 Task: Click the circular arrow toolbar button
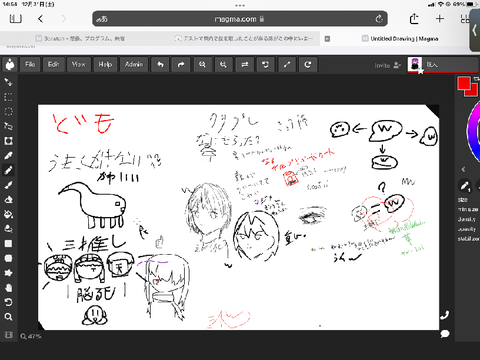(308, 64)
